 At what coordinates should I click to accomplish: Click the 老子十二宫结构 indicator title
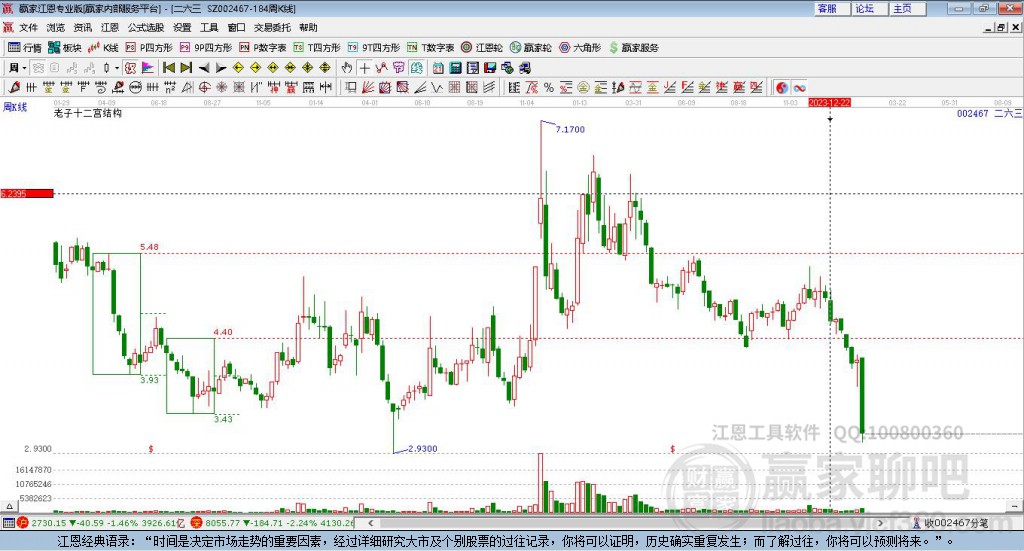[x=88, y=113]
